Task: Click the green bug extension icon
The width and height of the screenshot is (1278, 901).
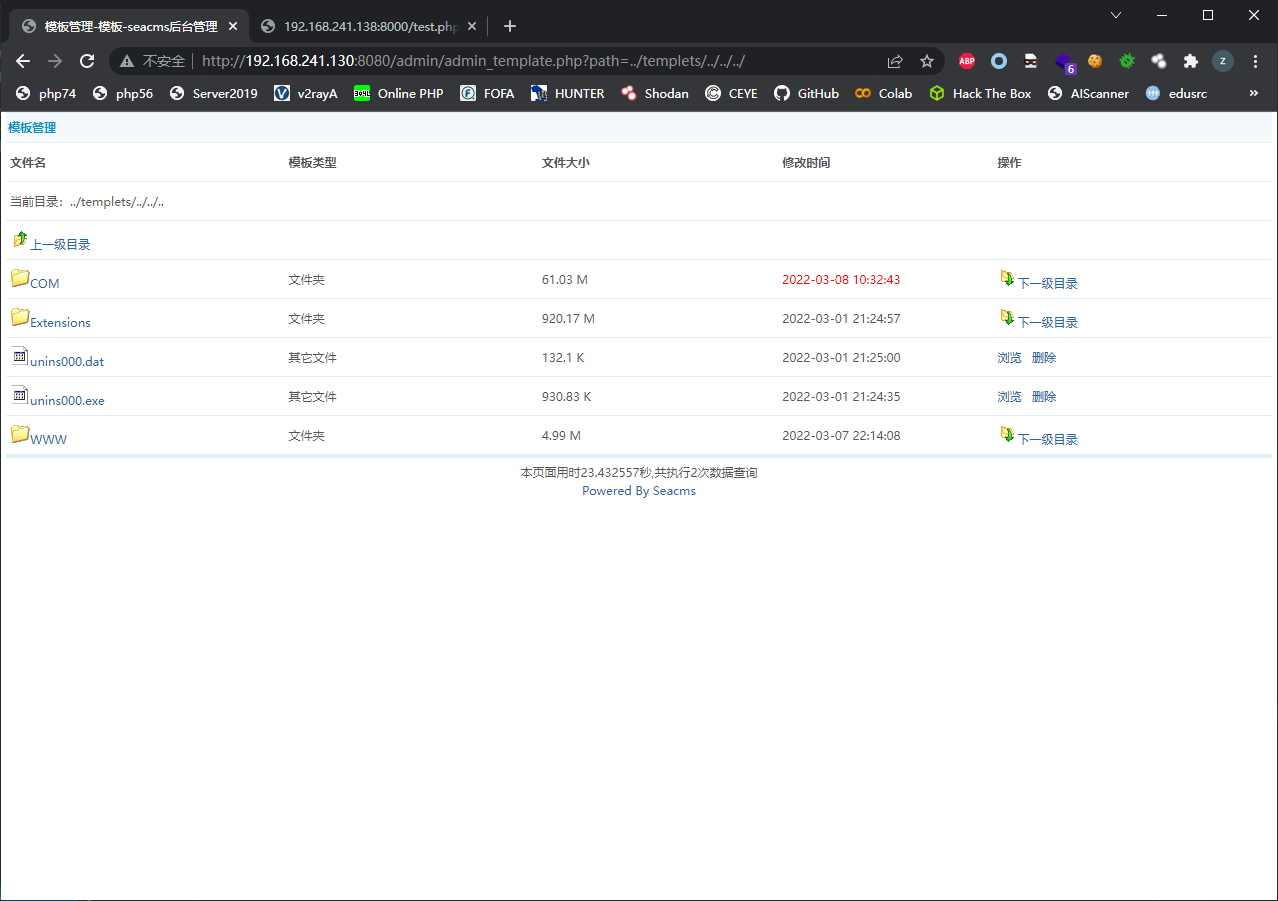Action: click(1127, 61)
